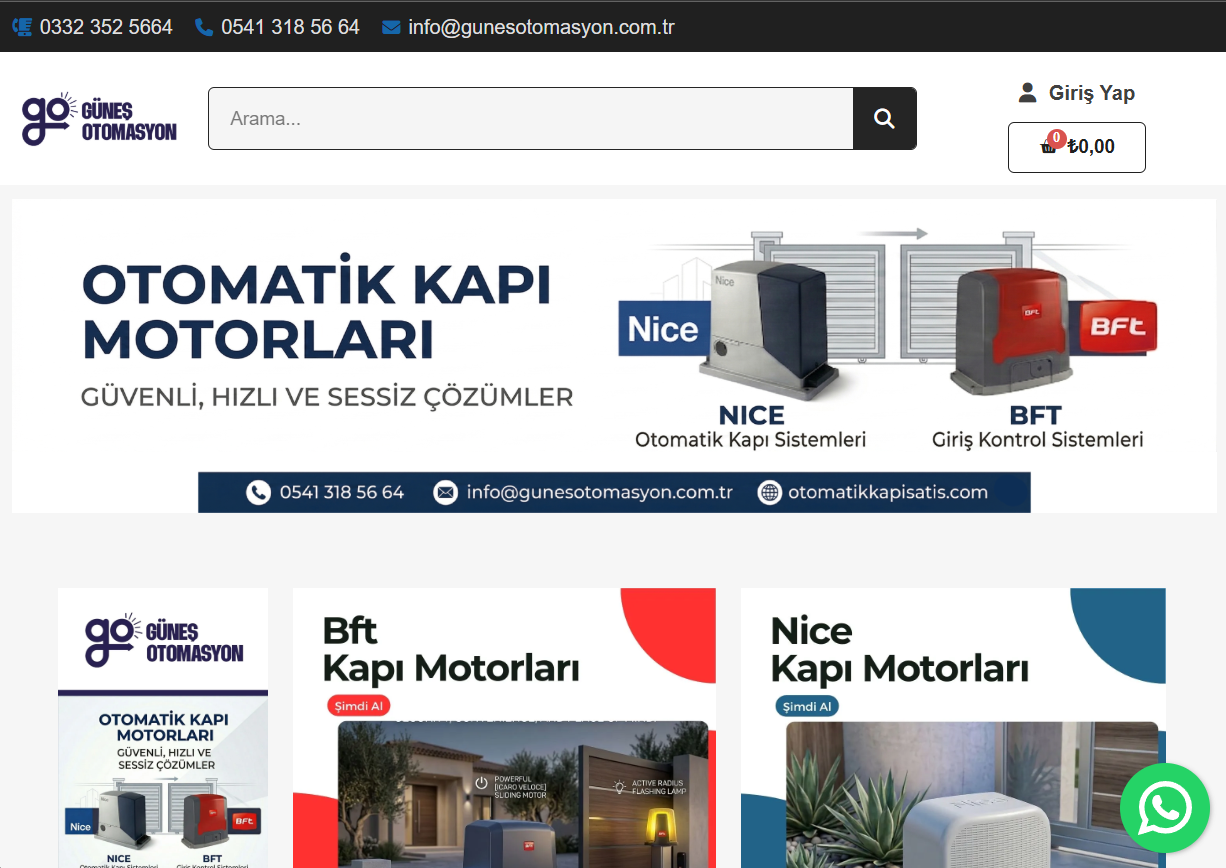Open the WhatsApp chat floating button

click(x=1165, y=808)
